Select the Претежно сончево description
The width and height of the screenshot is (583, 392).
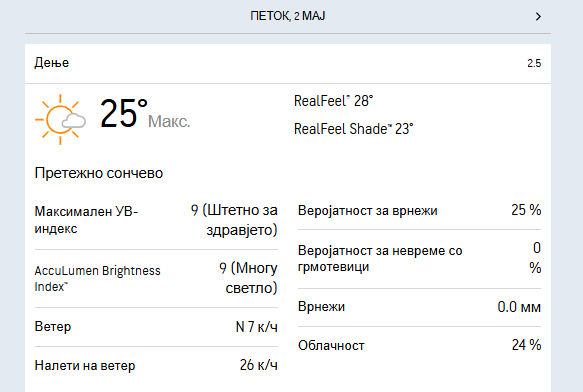[99, 173]
